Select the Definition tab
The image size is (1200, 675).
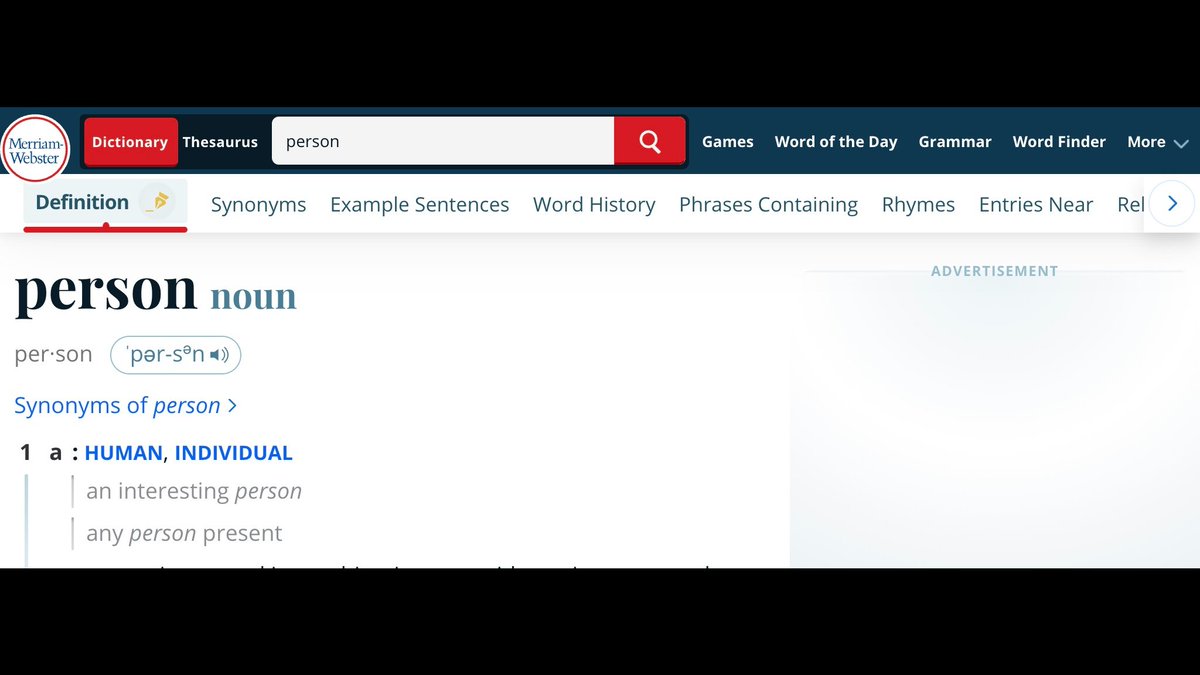pos(81,201)
